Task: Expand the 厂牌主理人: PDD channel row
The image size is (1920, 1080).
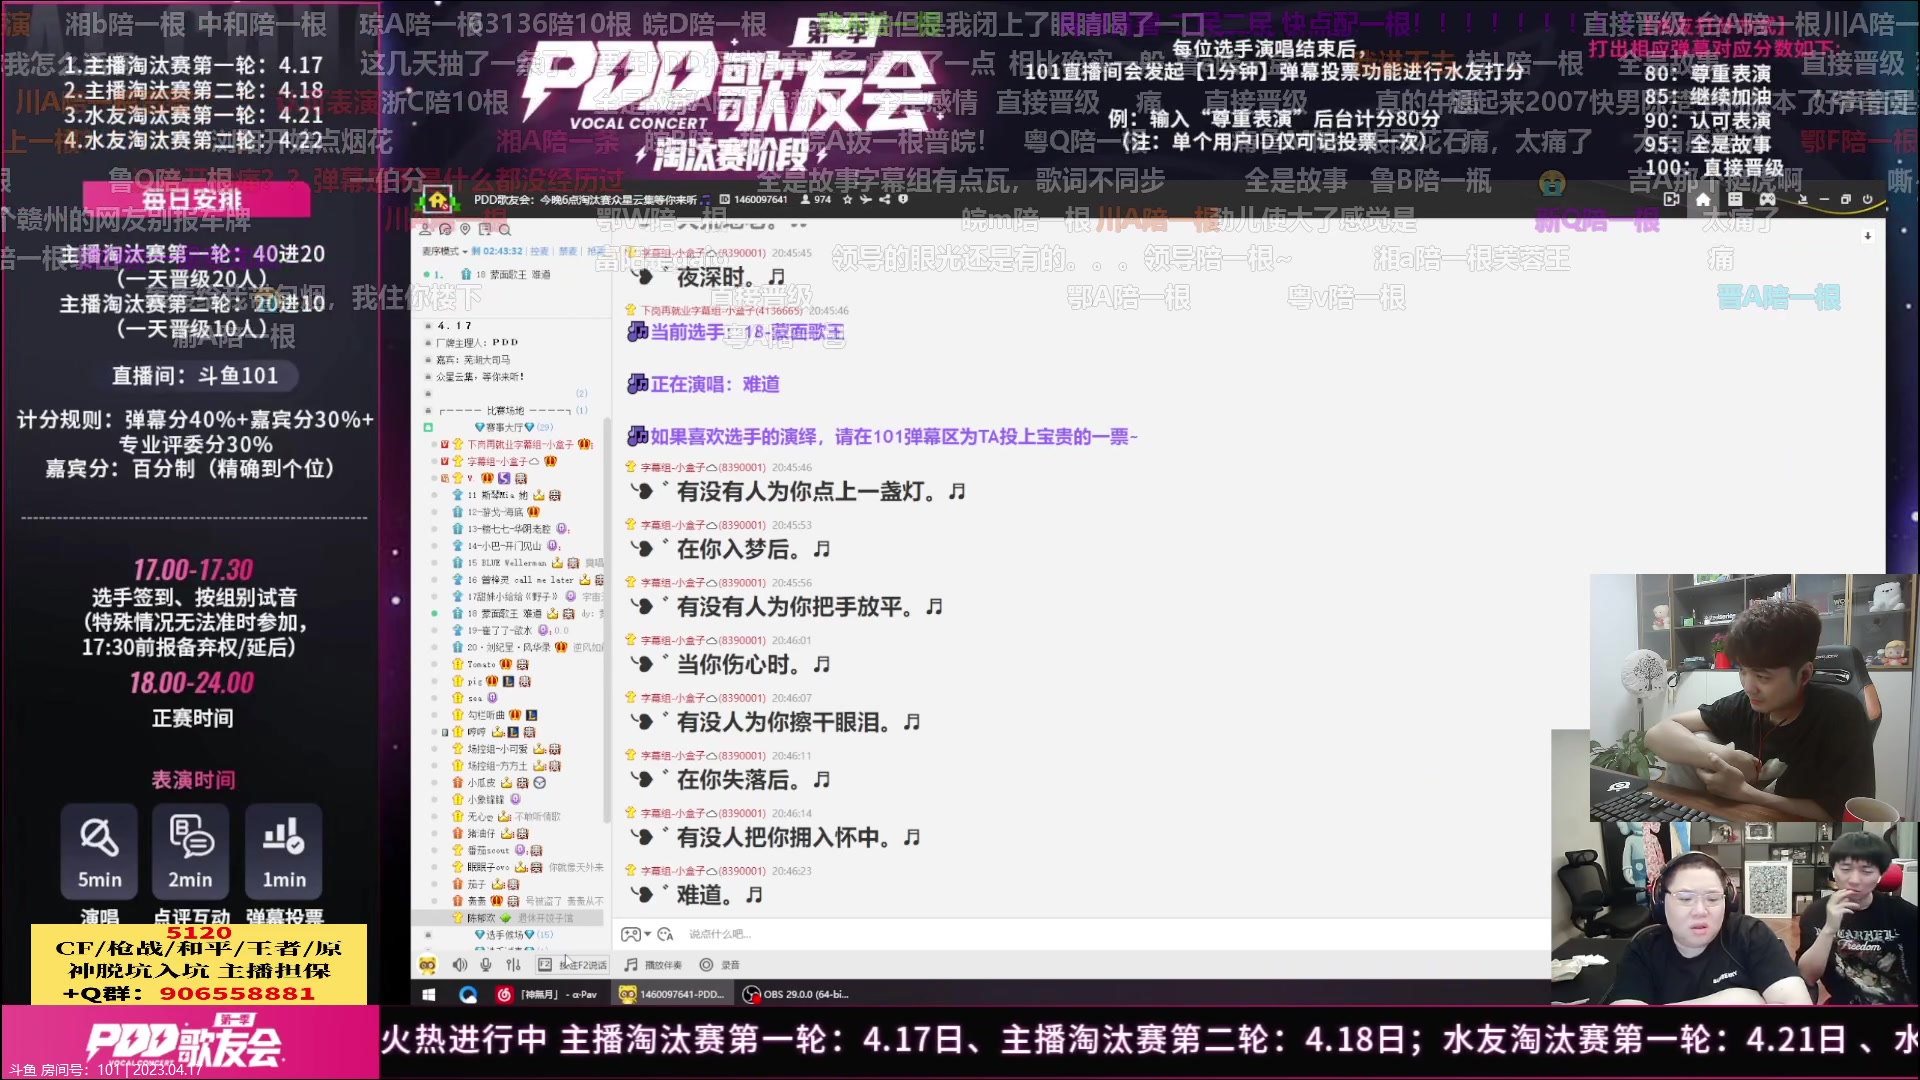Action: (x=473, y=342)
